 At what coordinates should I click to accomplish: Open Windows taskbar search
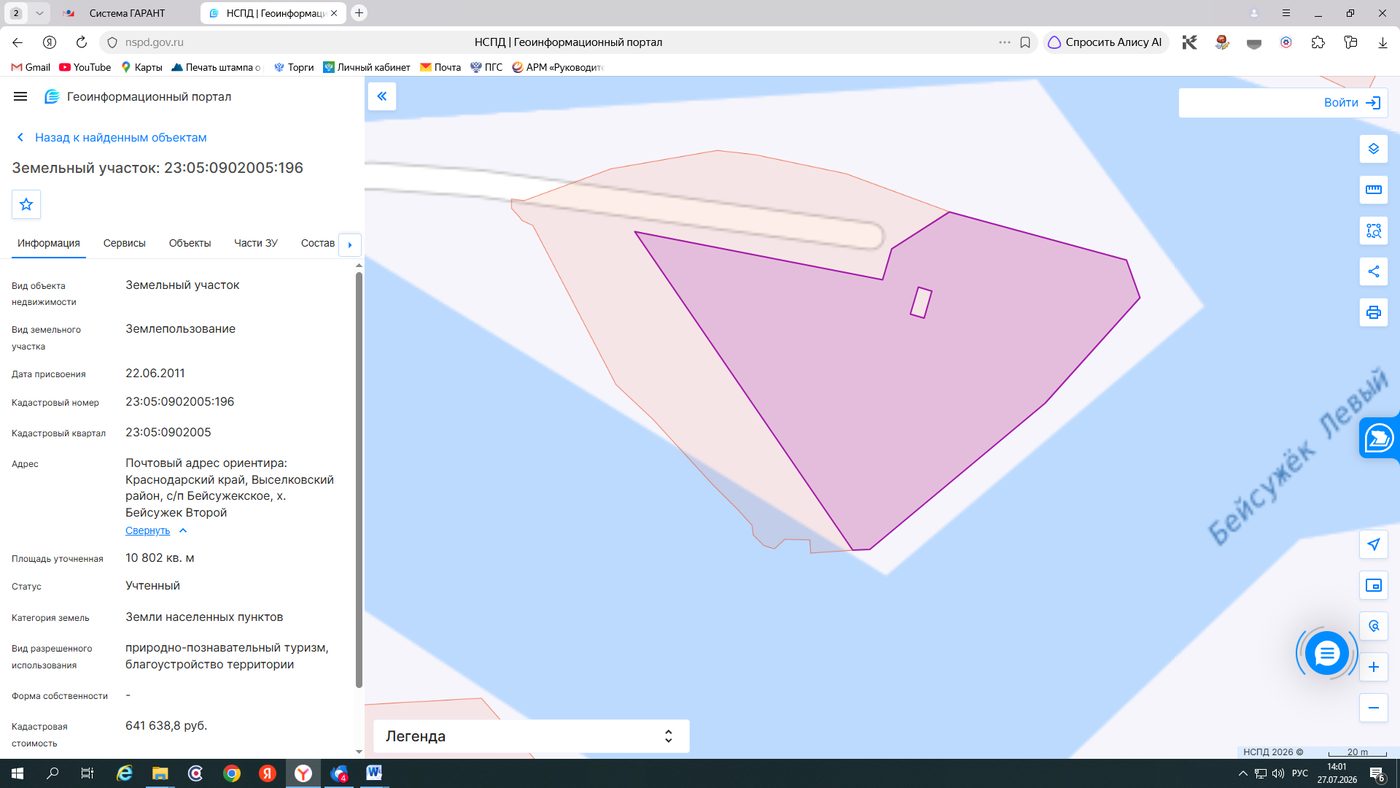[53, 773]
